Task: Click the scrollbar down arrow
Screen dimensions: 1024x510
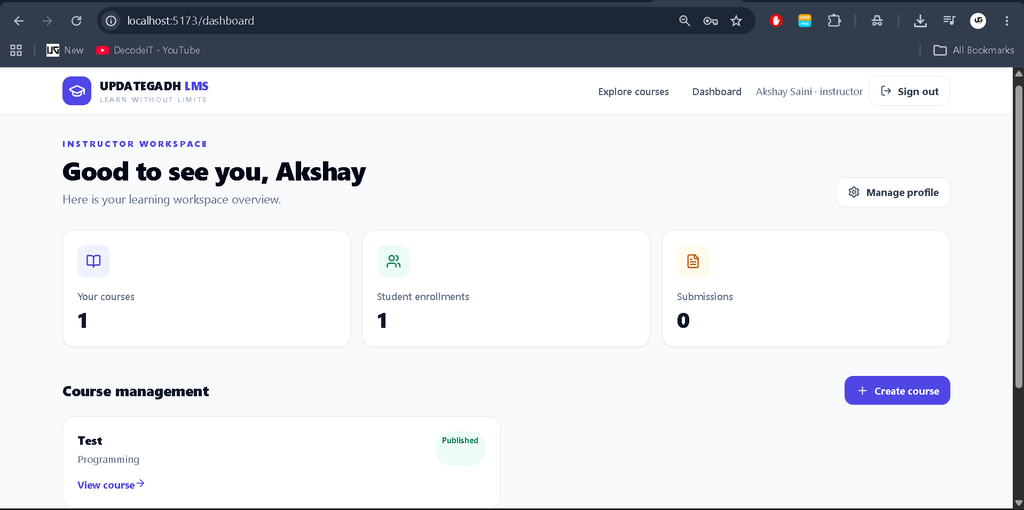Action: (1019, 503)
